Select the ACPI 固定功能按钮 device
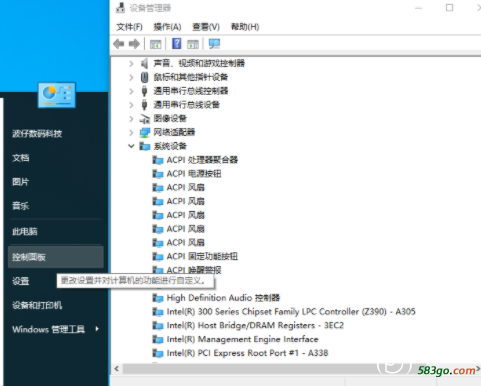Screen dimensions: 481x386 [x=202, y=256]
